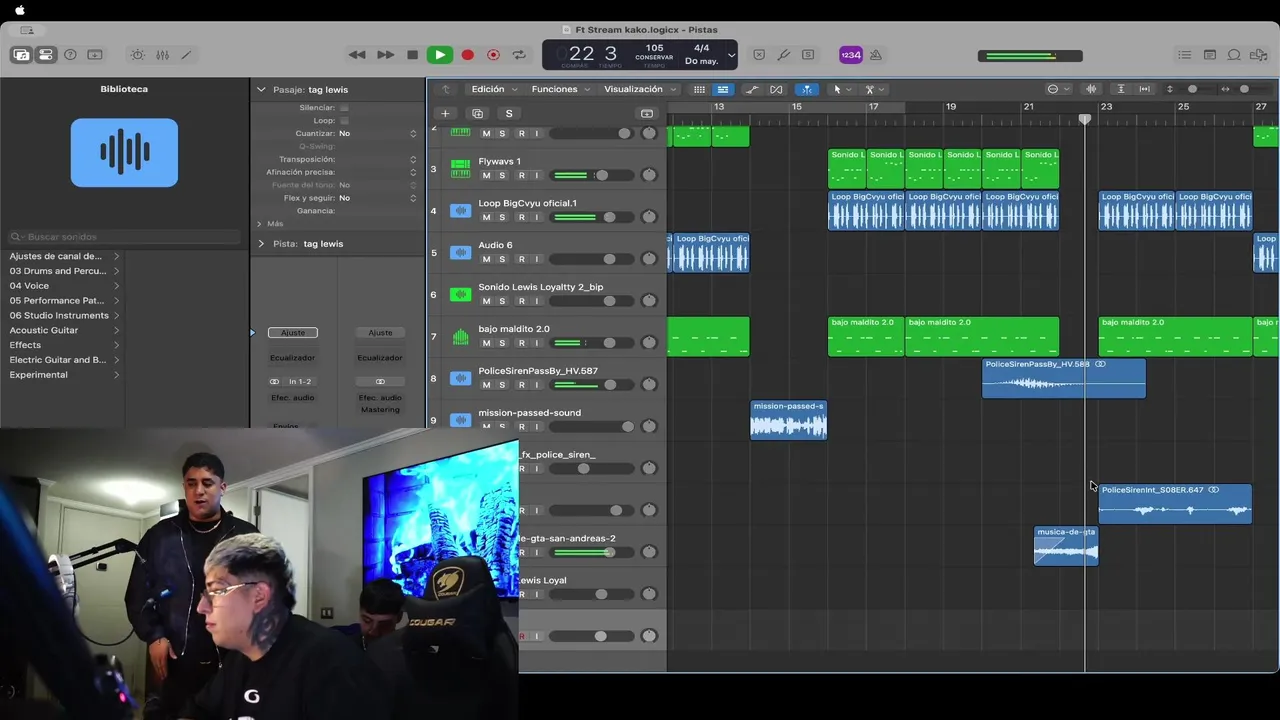This screenshot has width=1280, height=720.
Task: Record-enable the Audio 6 track
Action: (521, 259)
